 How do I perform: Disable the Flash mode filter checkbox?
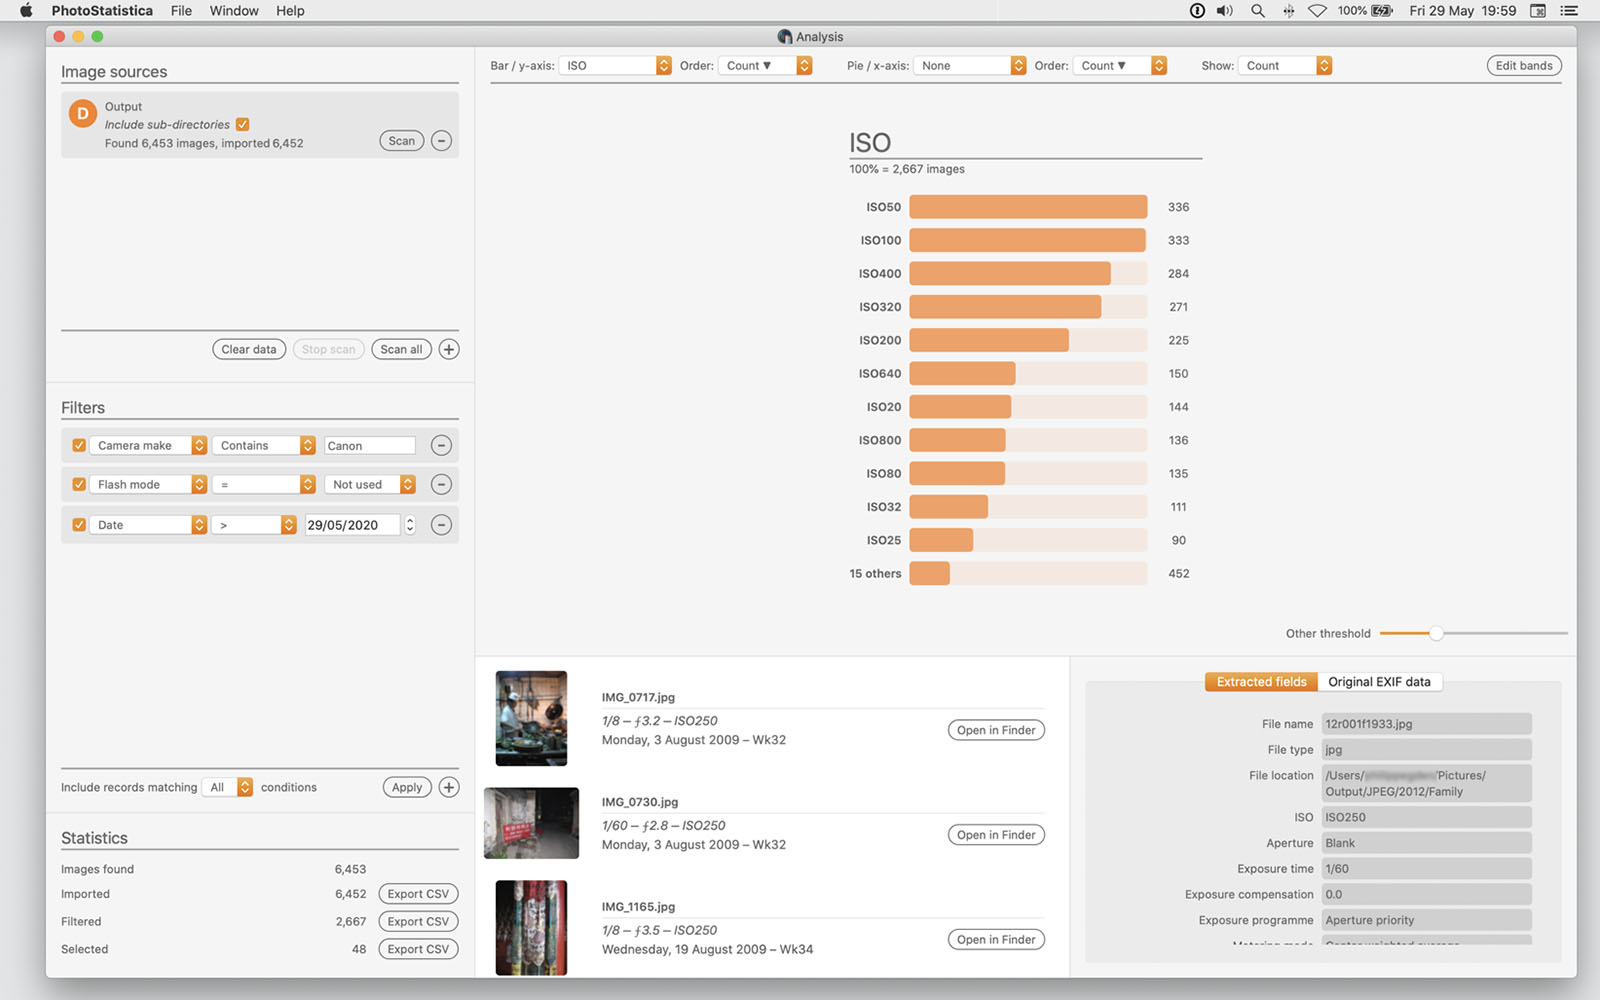point(79,484)
